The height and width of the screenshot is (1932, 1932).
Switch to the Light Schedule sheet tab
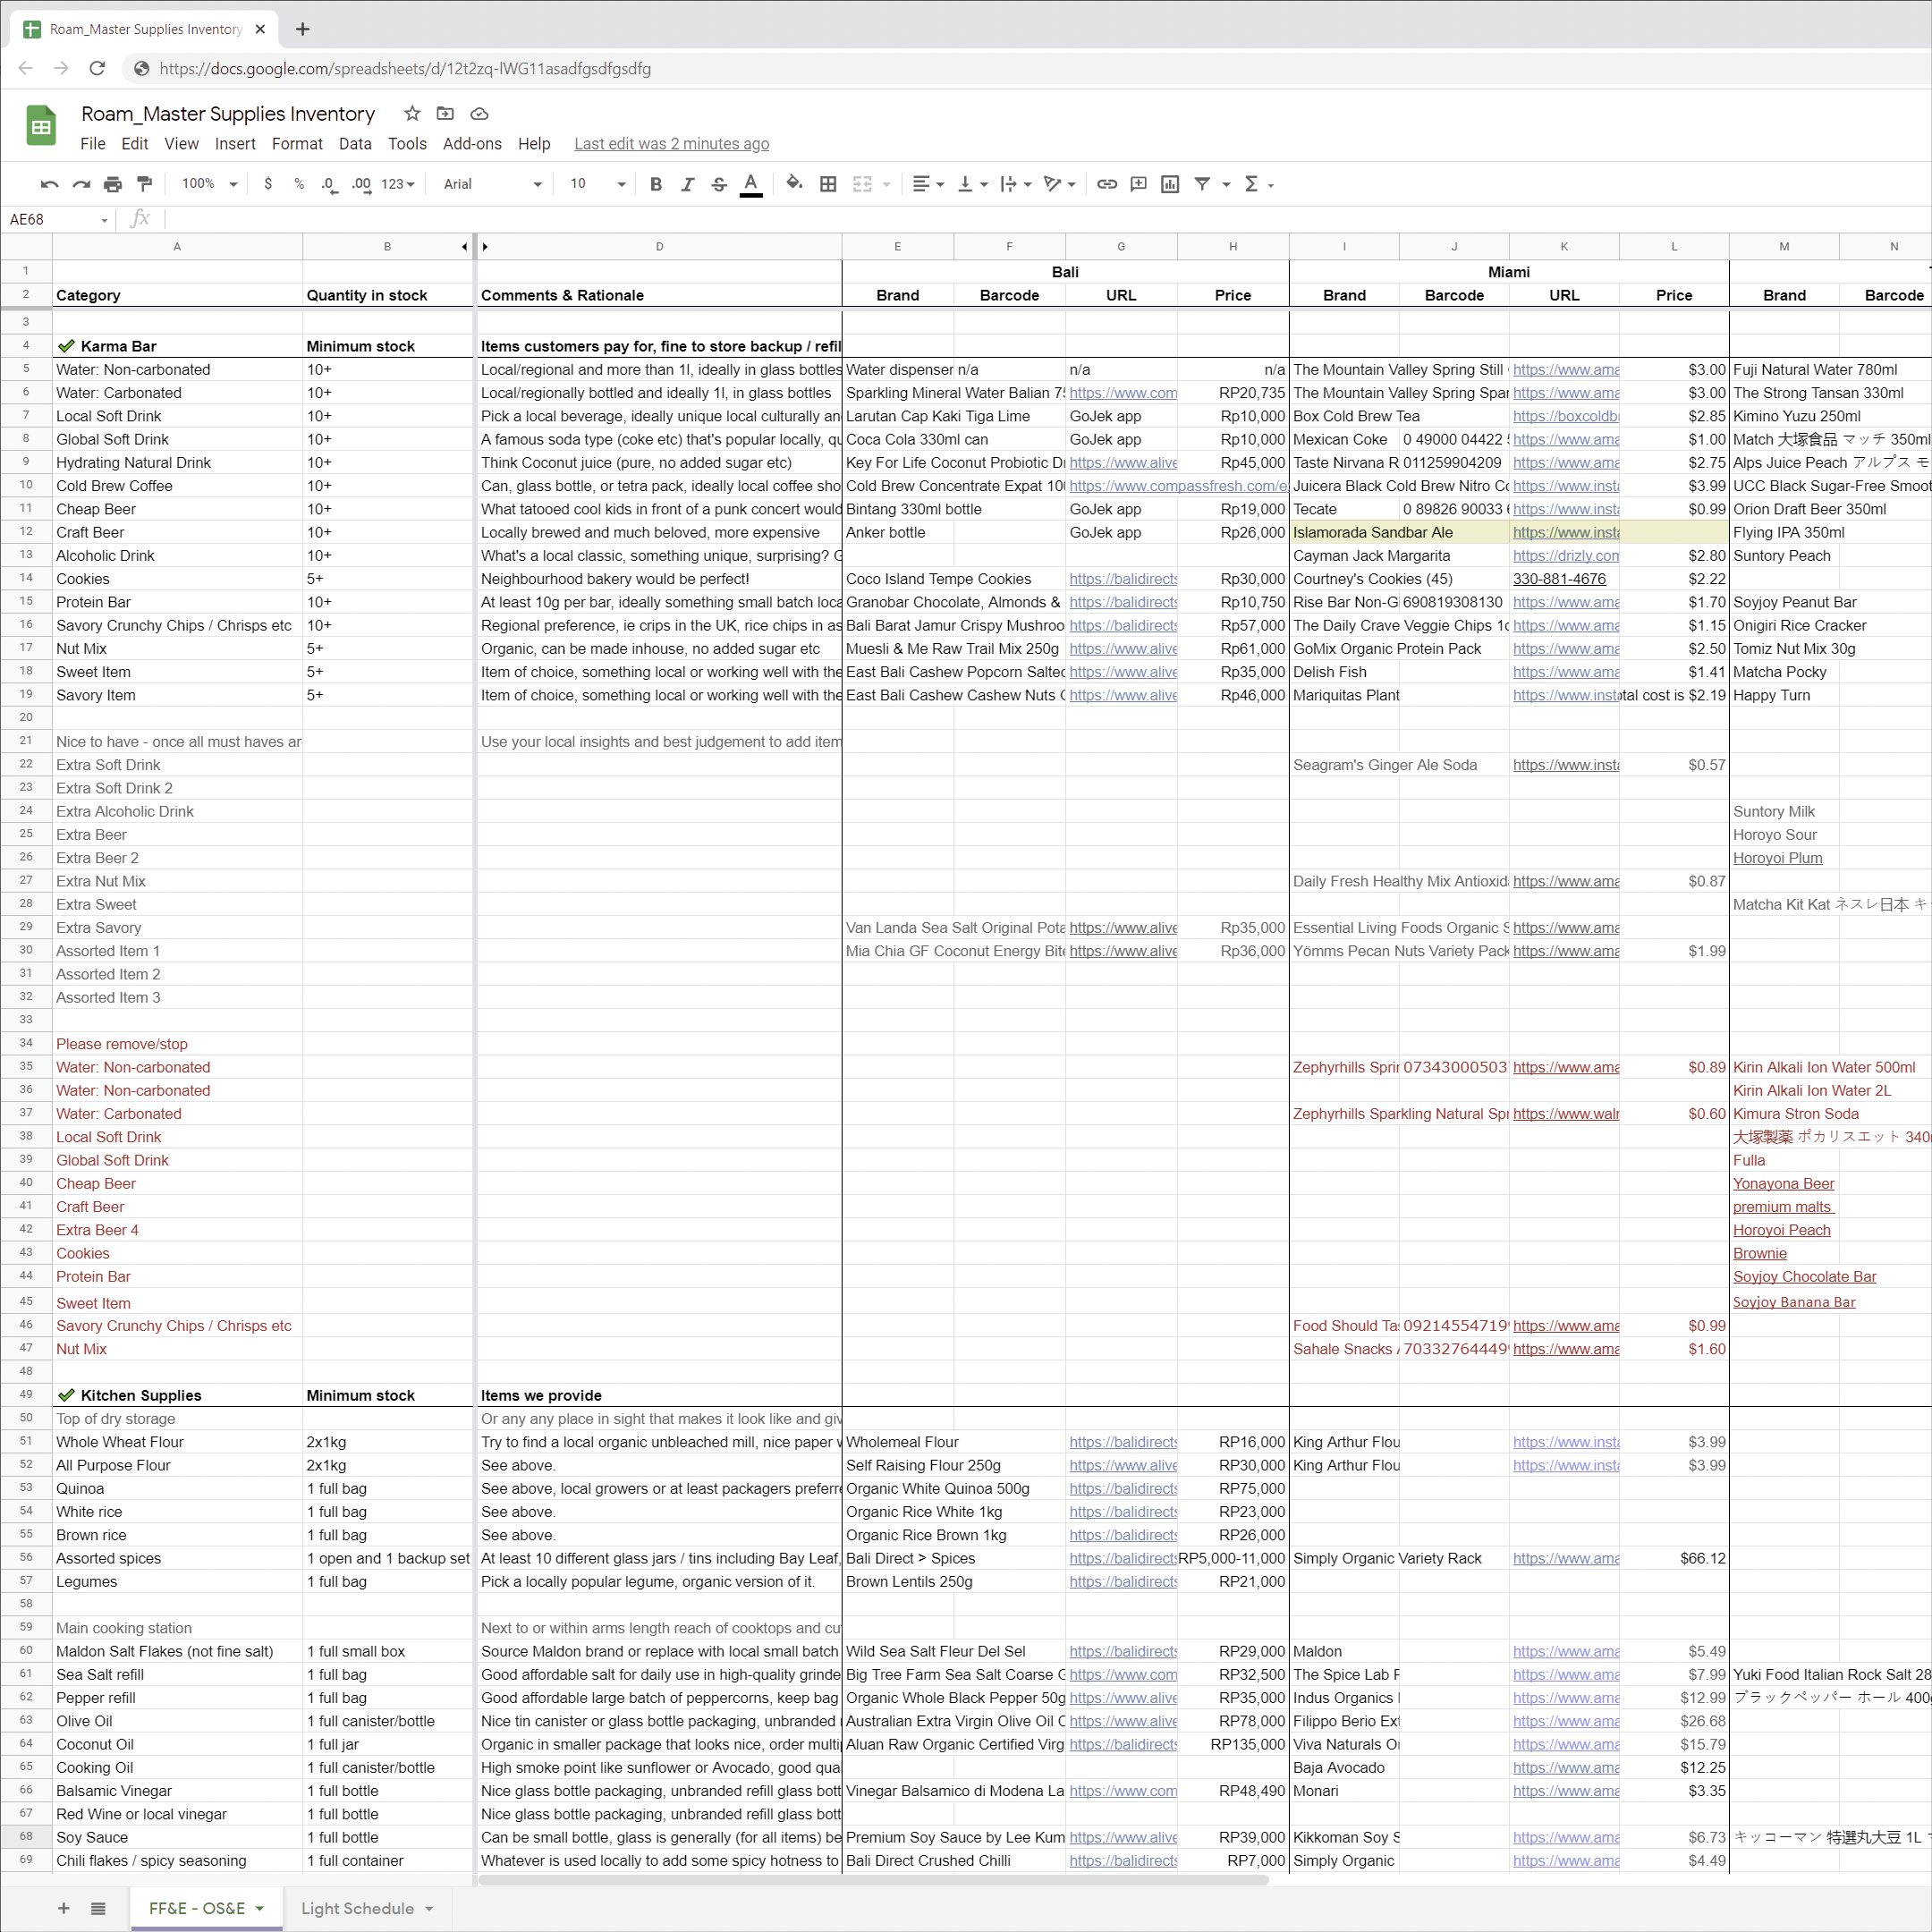(x=358, y=1908)
